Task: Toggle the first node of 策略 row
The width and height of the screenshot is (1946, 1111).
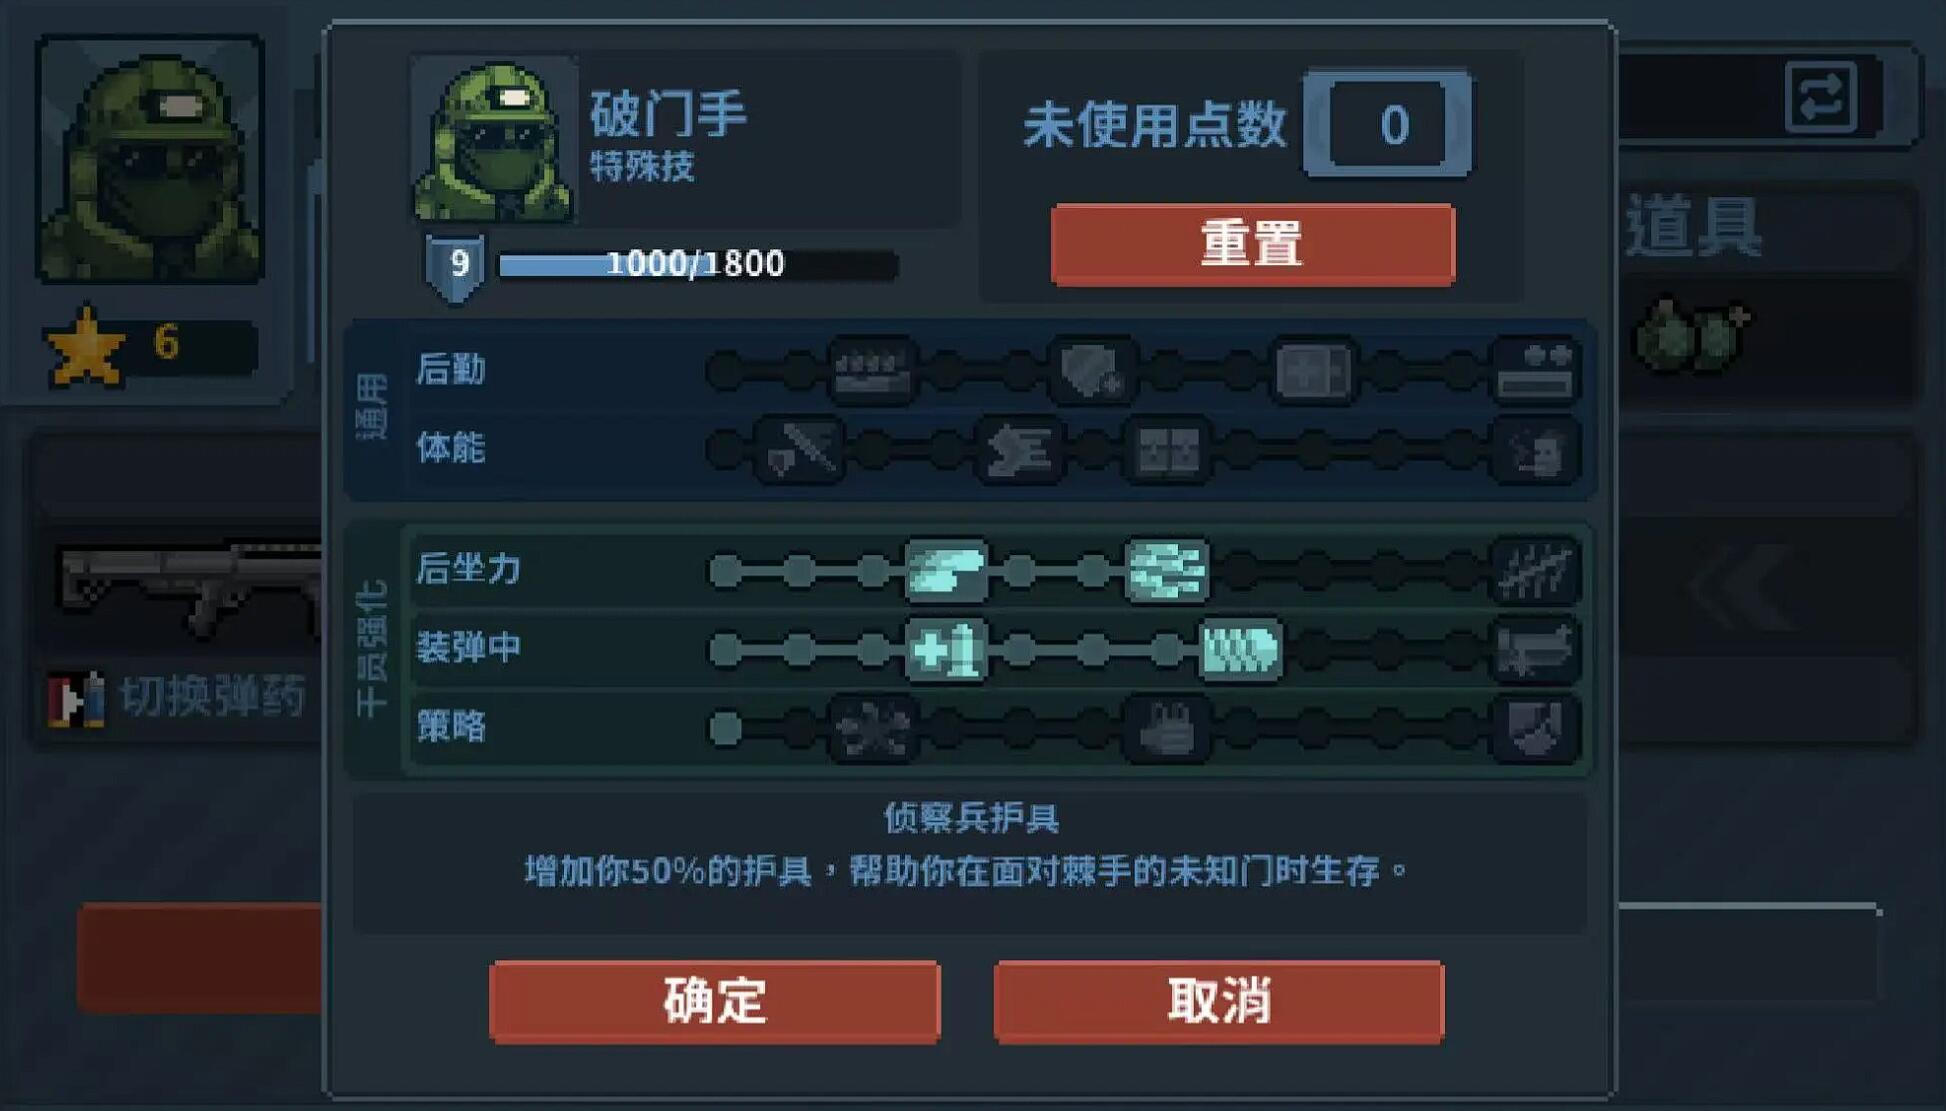Action: click(x=726, y=729)
